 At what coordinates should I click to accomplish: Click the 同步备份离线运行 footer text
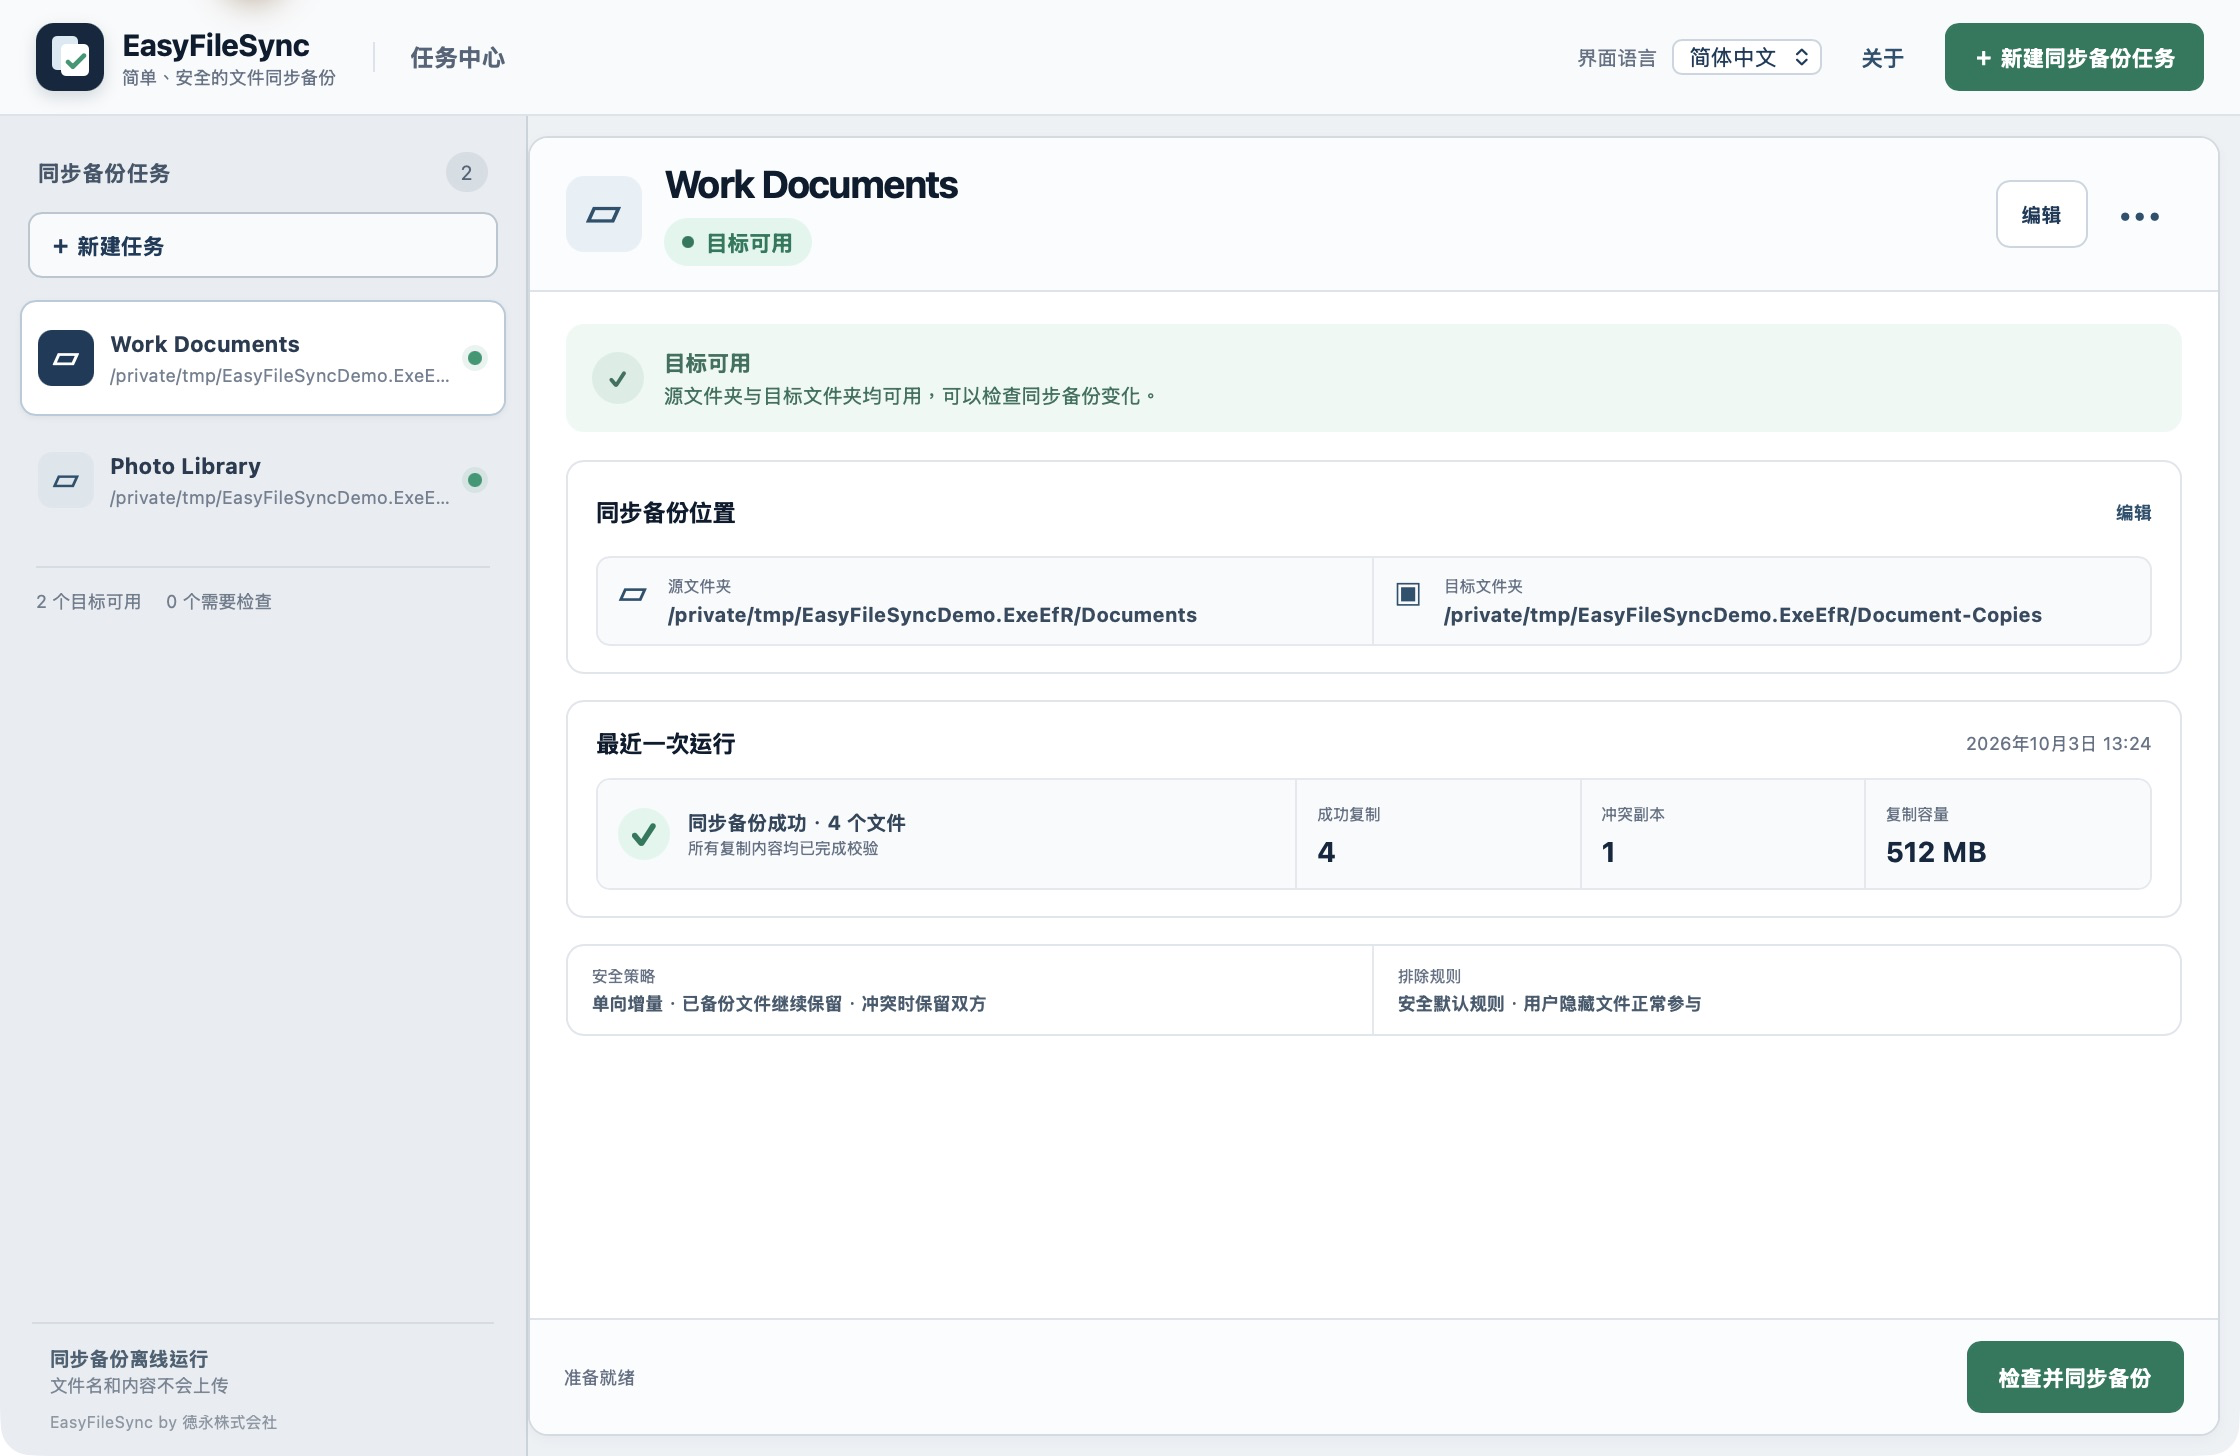click(x=129, y=1359)
